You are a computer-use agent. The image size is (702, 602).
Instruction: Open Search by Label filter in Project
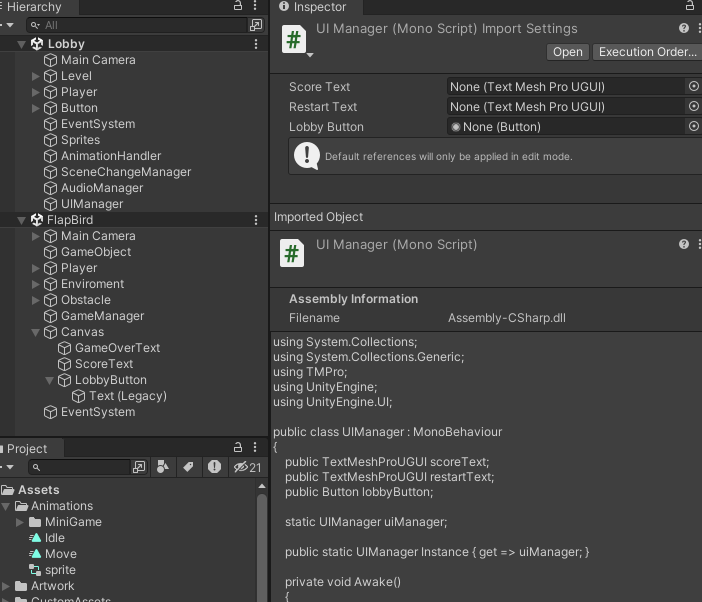coord(188,467)
